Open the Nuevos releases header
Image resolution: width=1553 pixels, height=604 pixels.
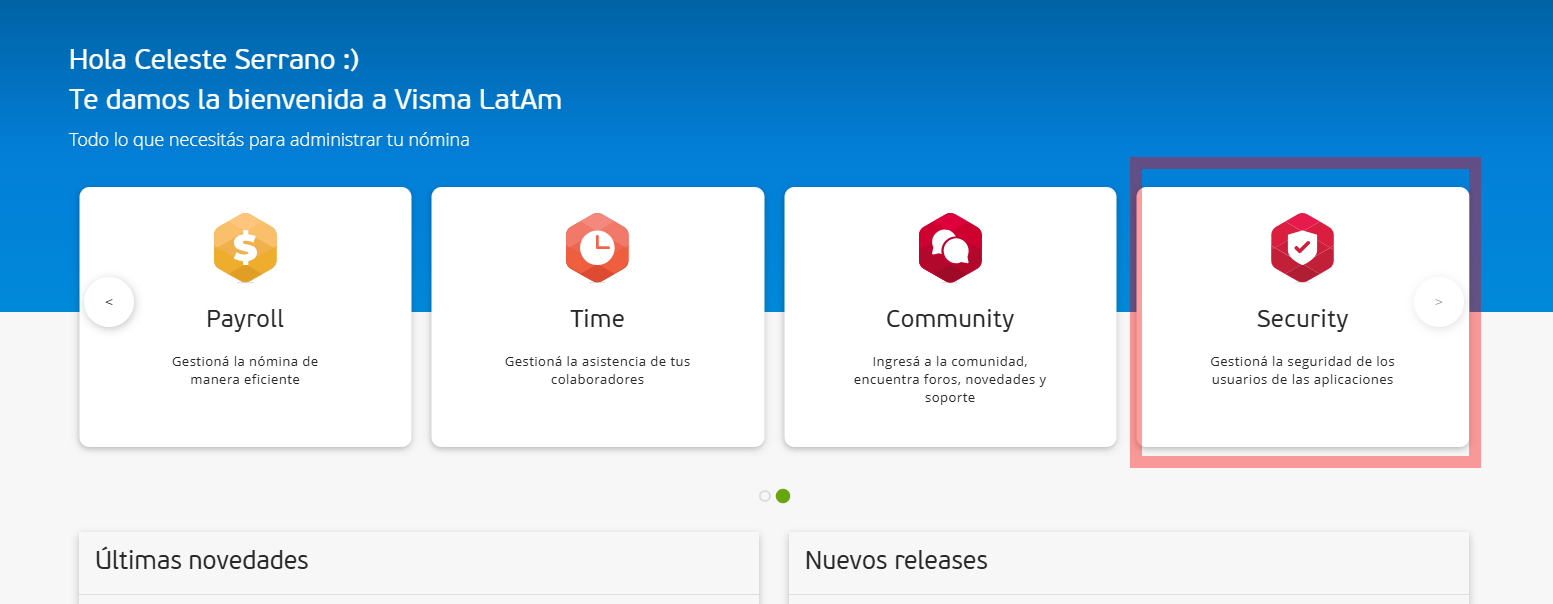pos(895,560)
